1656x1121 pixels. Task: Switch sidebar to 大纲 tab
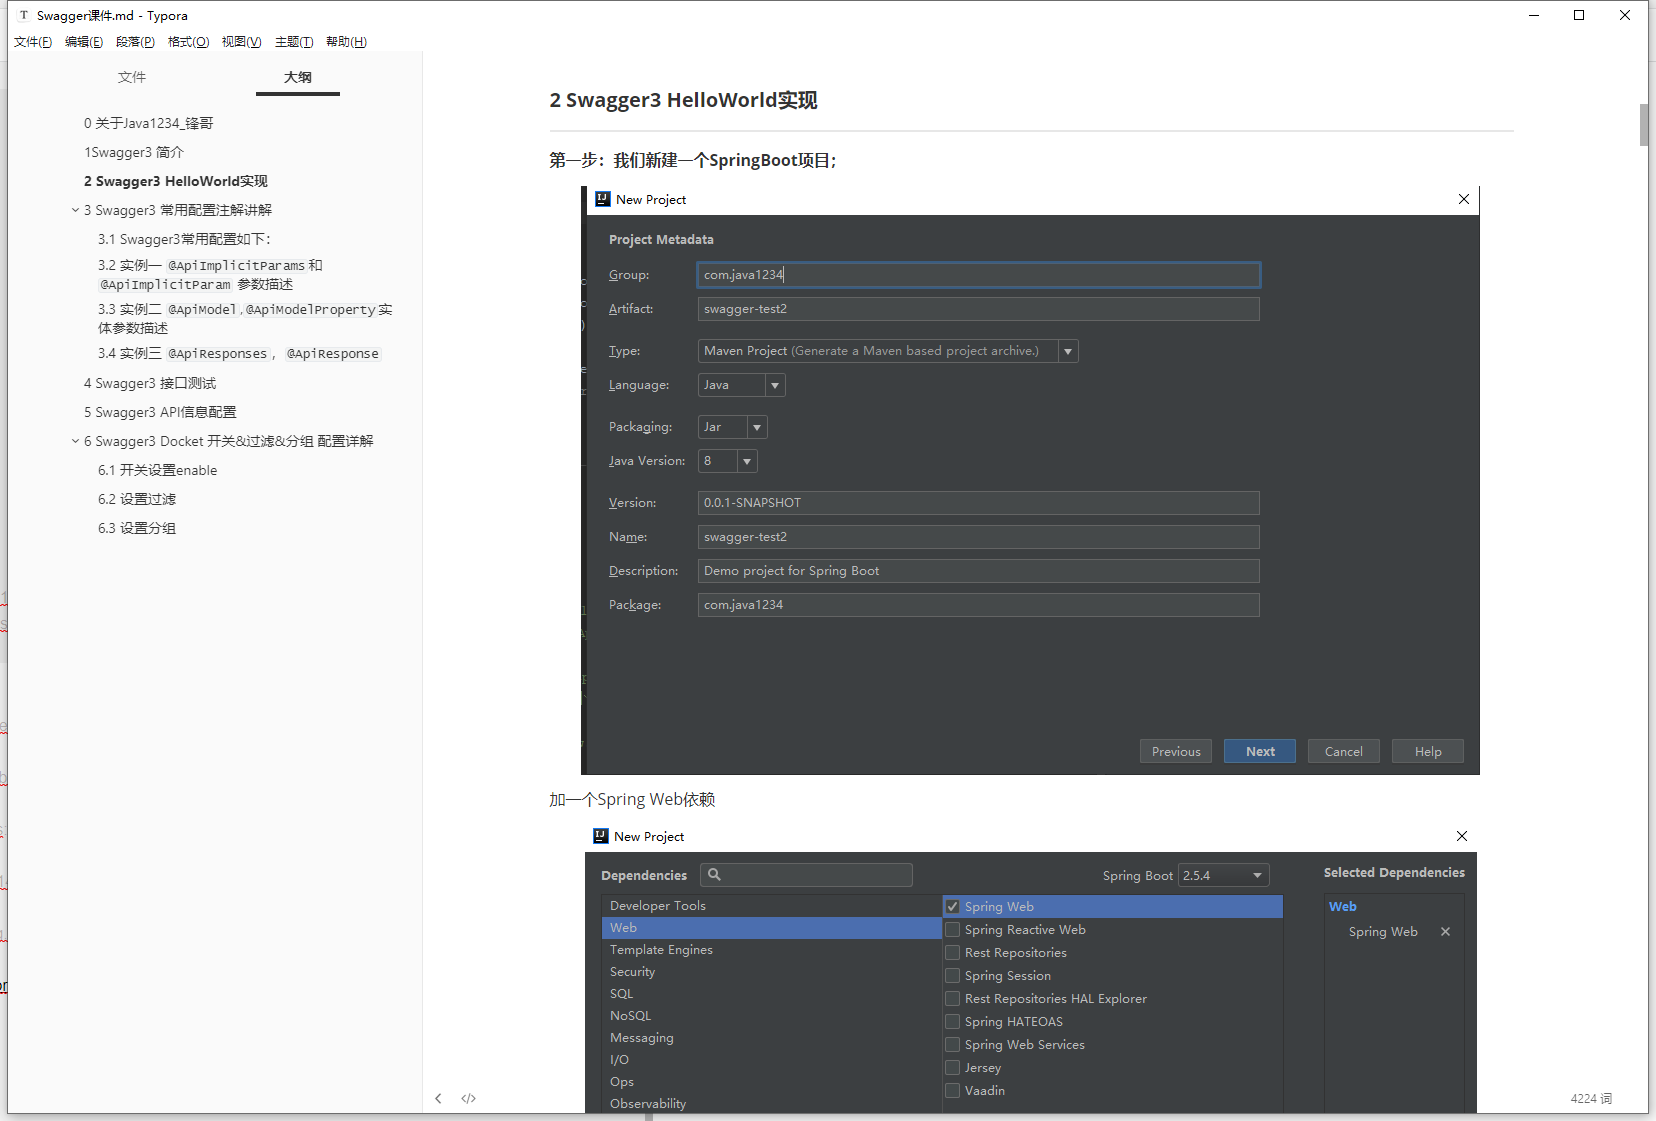click(298, 77)
